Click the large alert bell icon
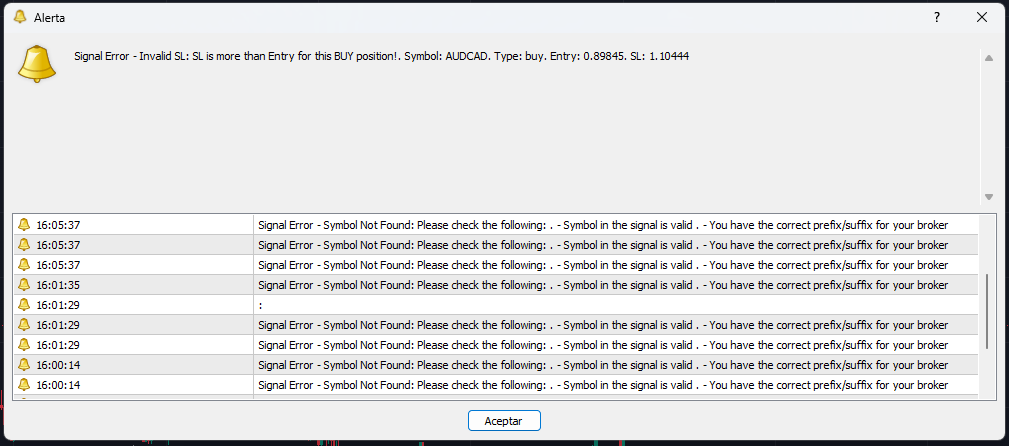The image size is (1009, 446). (37, 64)
